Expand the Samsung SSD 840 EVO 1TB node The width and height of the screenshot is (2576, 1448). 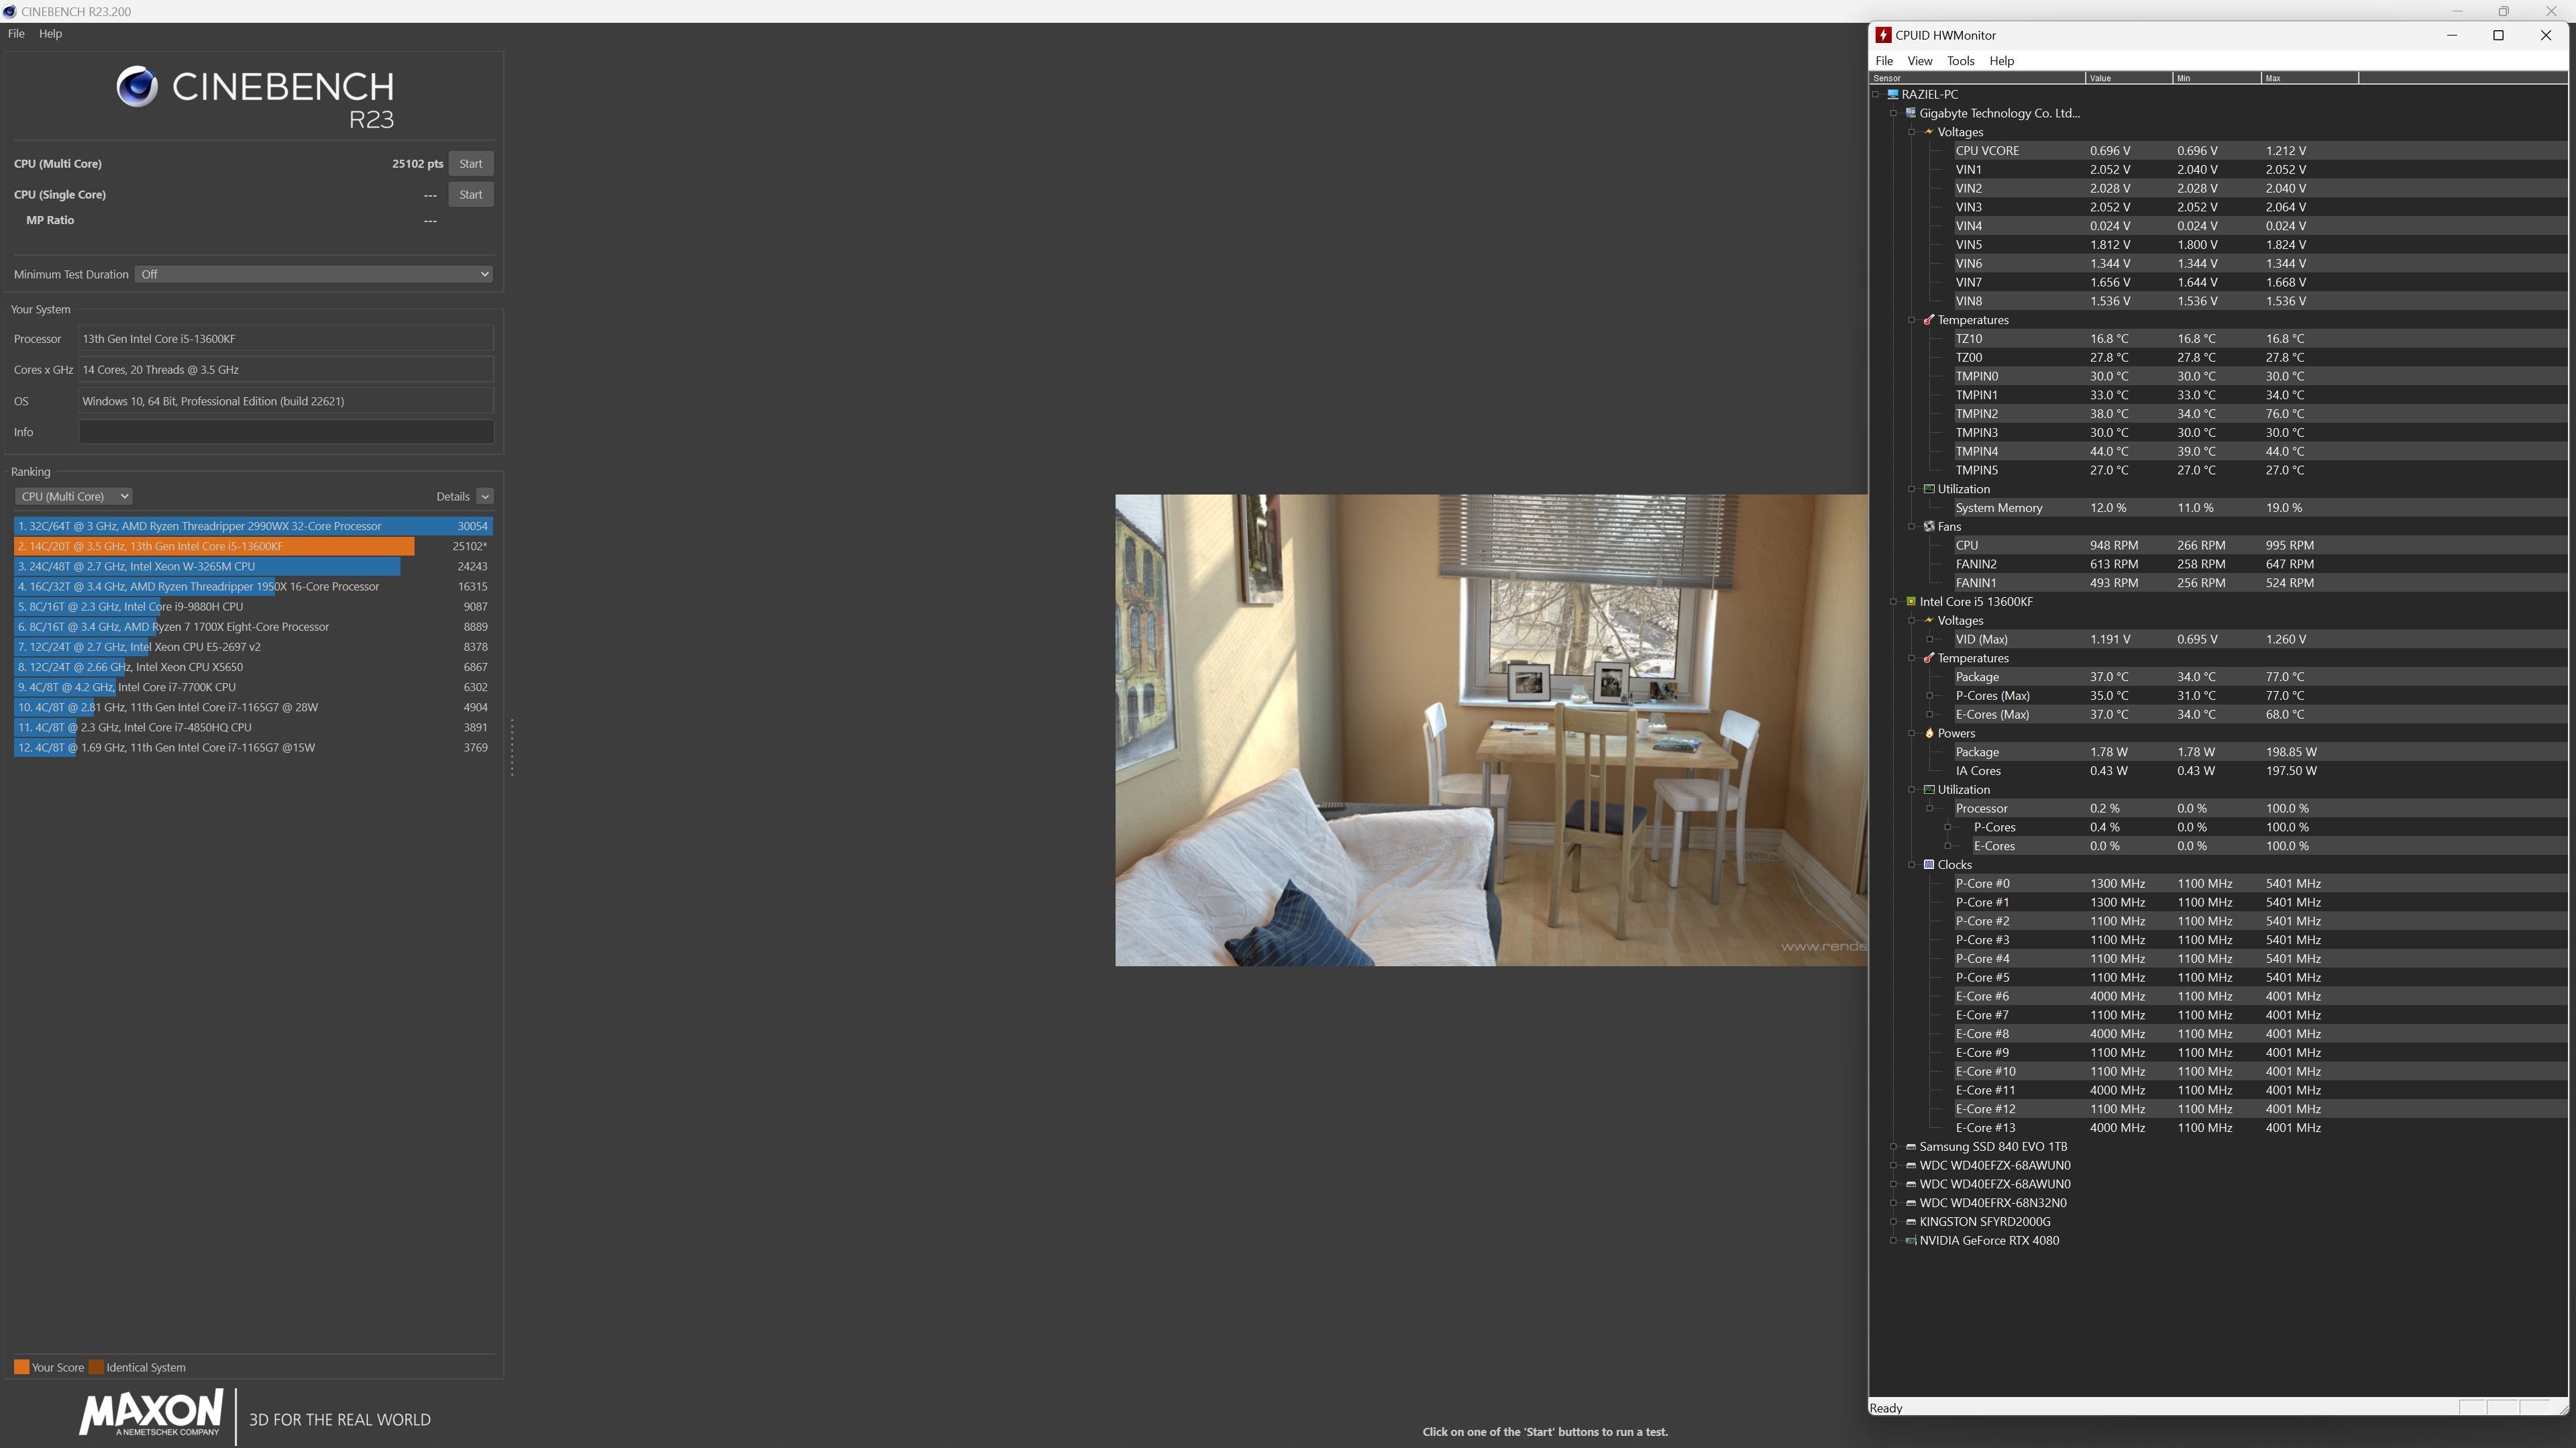pos(1894,1147)
